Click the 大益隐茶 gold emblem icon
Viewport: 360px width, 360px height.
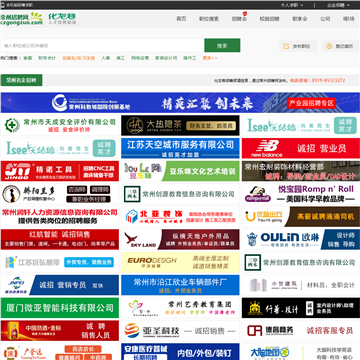[135, 125]
